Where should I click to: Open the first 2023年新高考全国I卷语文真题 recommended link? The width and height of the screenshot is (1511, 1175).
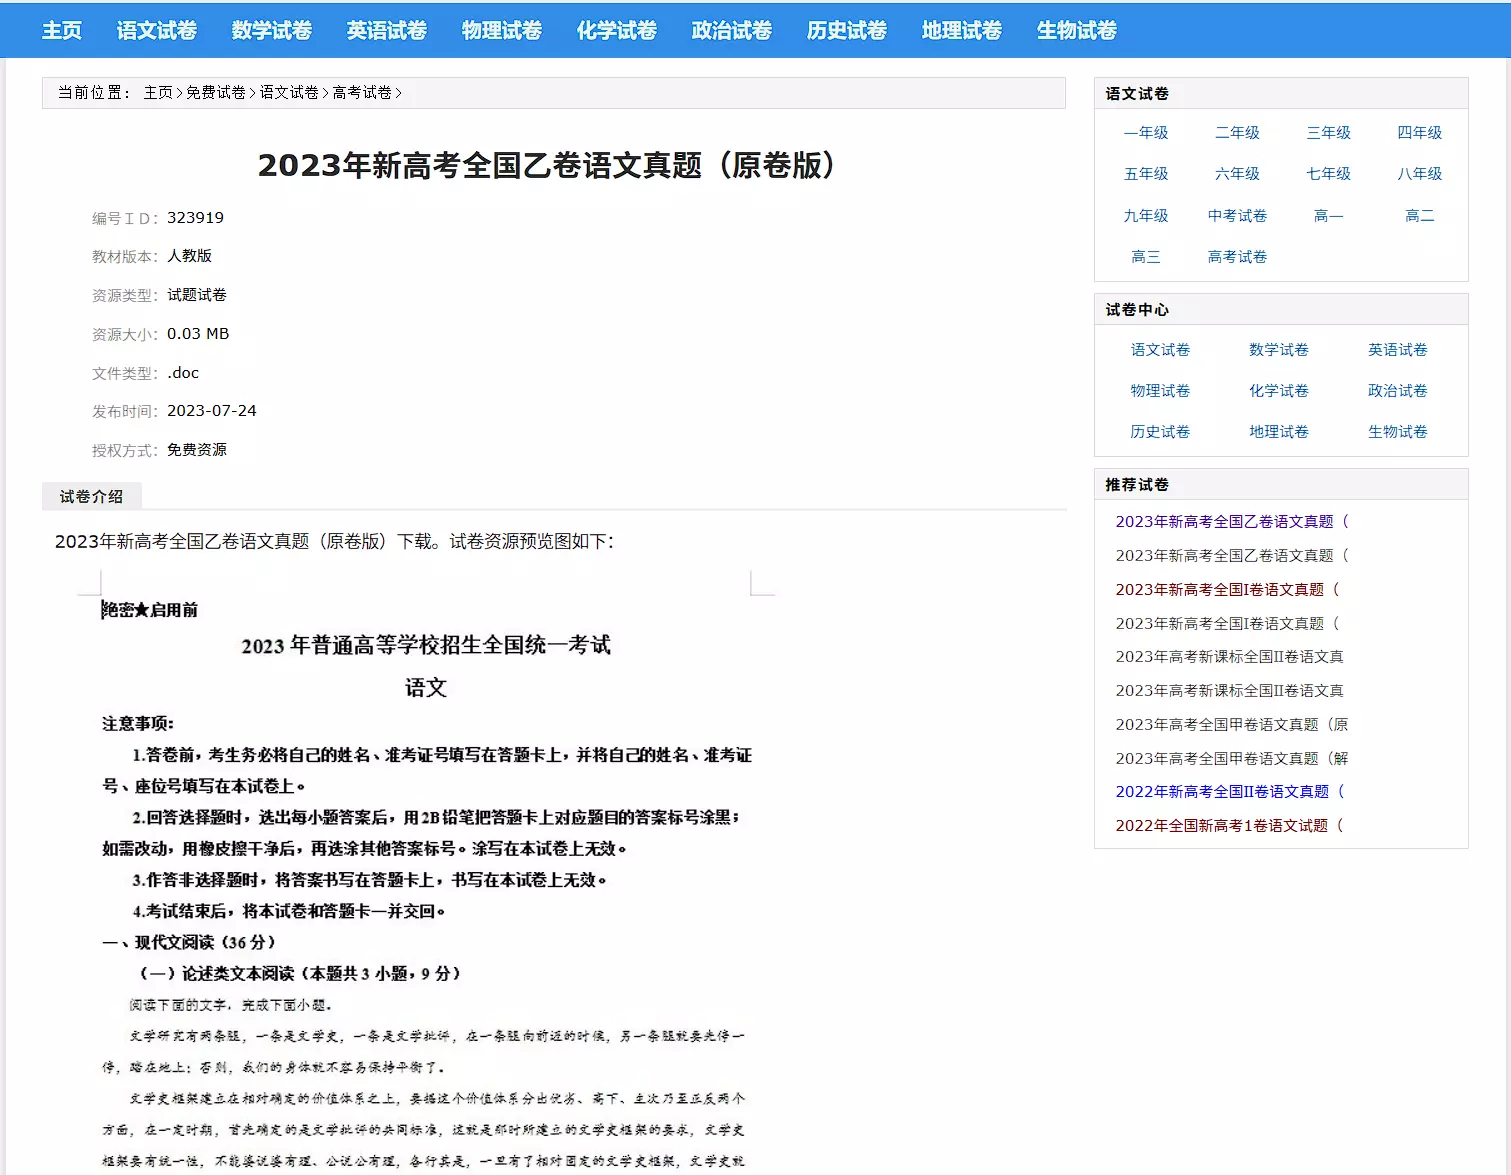pos(1226,590)
